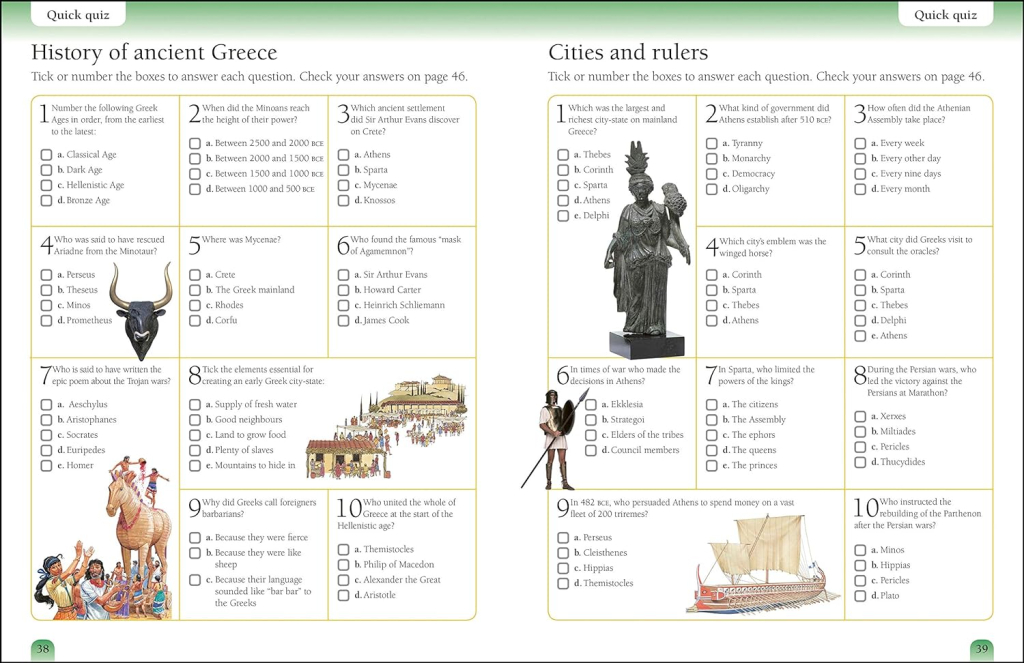Image resolution: width=1024 pixels, height=663 pixels.
Task: Tick "Corinth" under the winged horse question
Action: tap(712, 275)
